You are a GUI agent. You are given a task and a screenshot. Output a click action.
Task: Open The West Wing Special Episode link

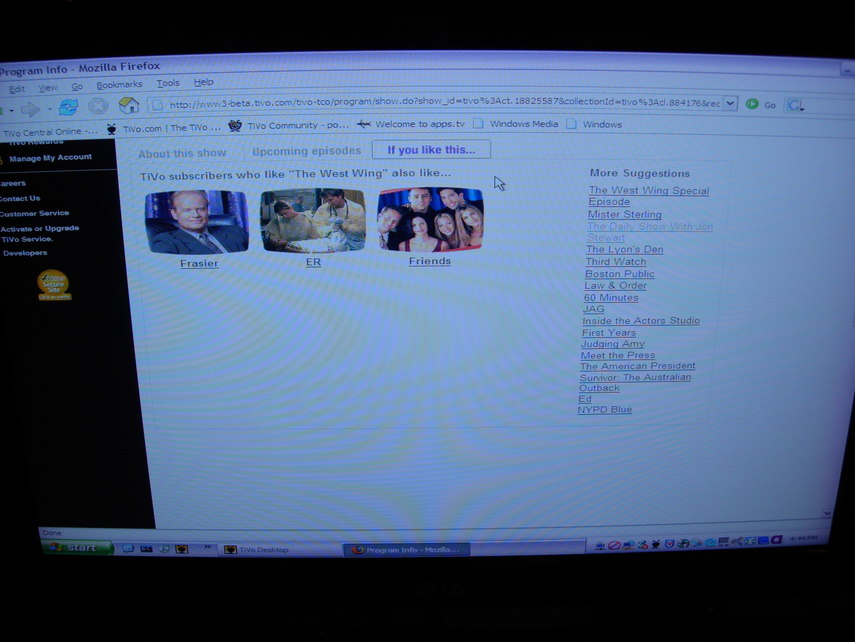(x=648, y=196)
